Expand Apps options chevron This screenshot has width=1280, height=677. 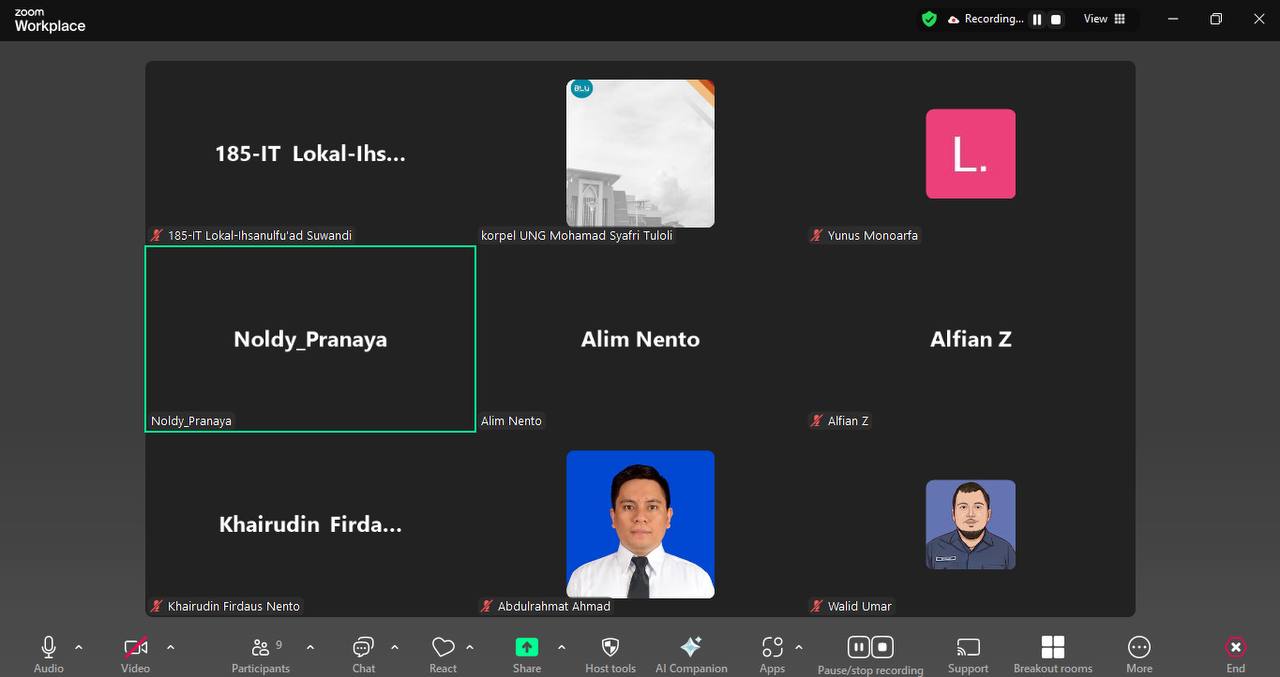[x=798, y=647]
